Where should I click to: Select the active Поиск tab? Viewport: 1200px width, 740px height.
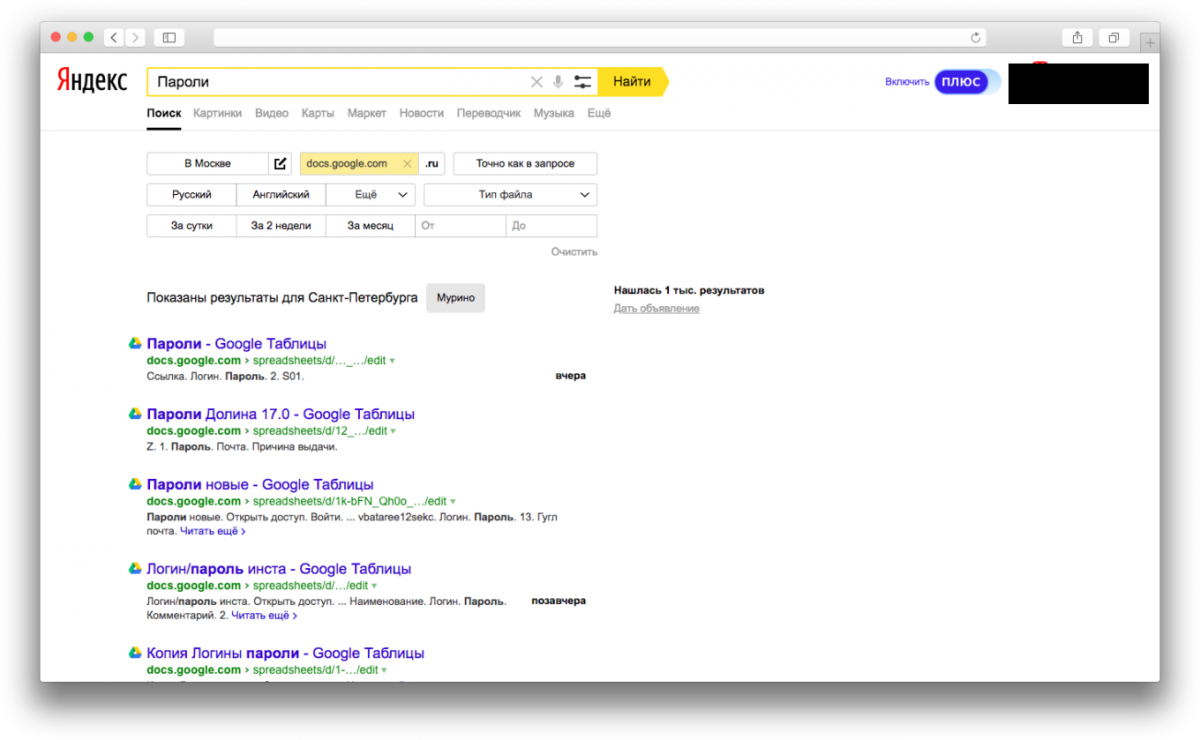[164, 113]
